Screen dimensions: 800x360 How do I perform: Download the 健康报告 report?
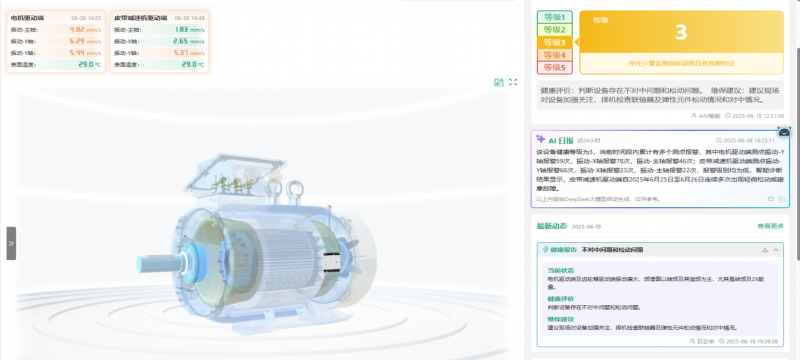tap(764, 250)
